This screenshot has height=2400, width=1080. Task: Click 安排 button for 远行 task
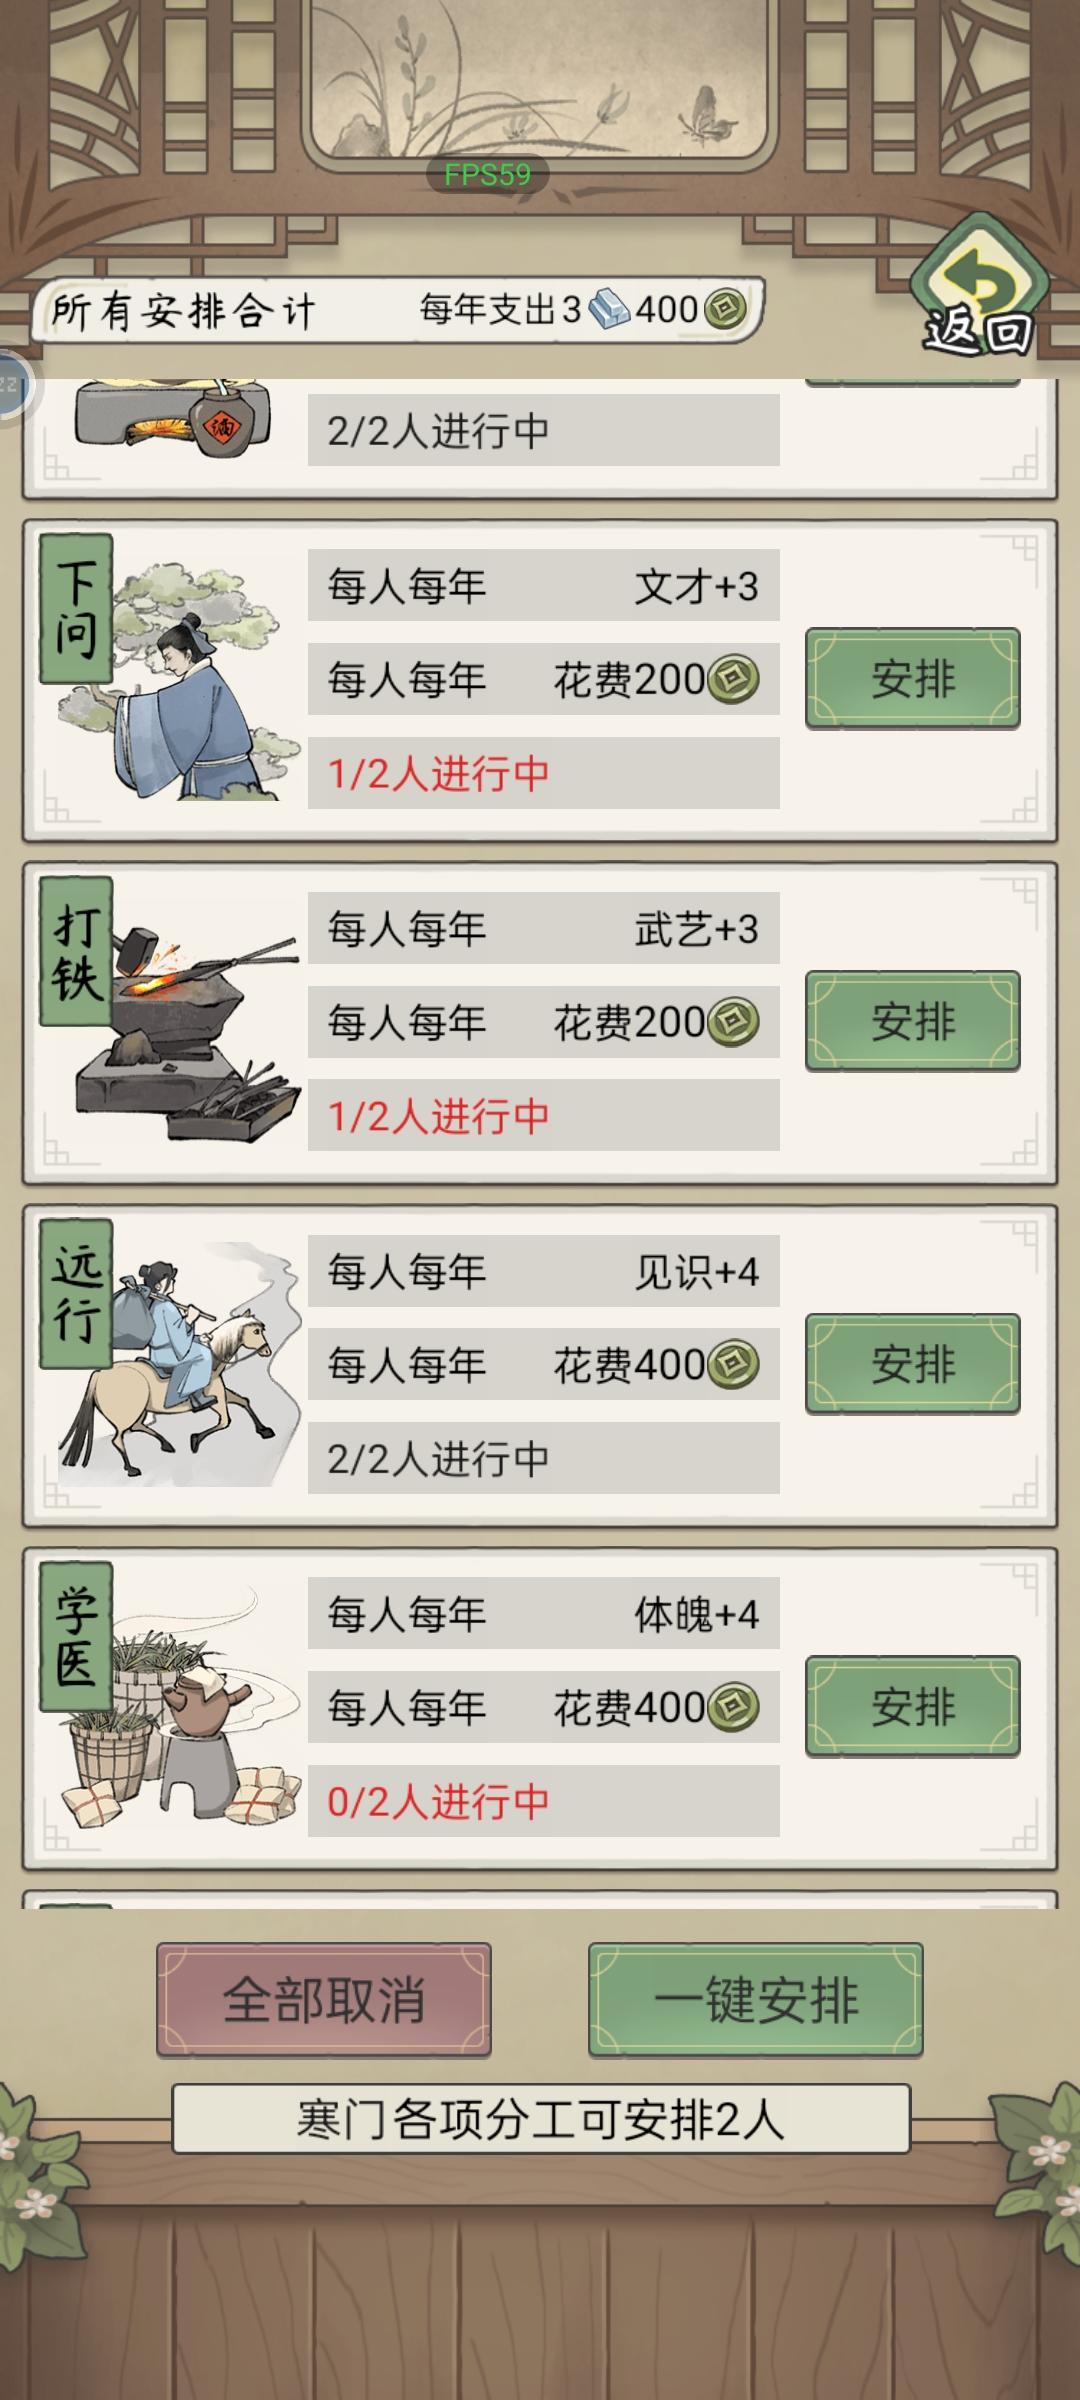tap(913, 1364)
